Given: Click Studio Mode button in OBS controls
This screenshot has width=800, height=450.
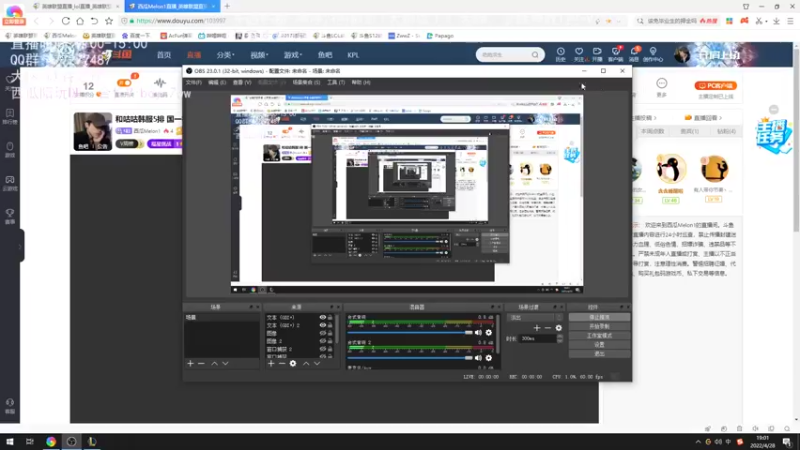Looking at the screenshot, I should [599, 336].
